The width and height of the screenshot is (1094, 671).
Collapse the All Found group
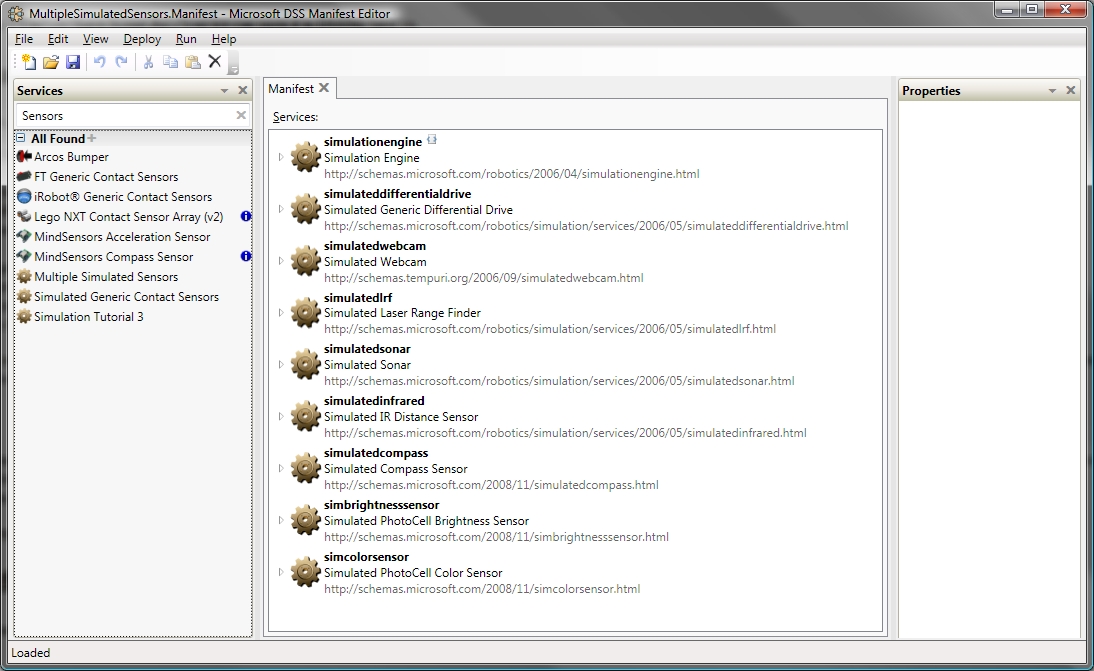[x=21, y=138]
